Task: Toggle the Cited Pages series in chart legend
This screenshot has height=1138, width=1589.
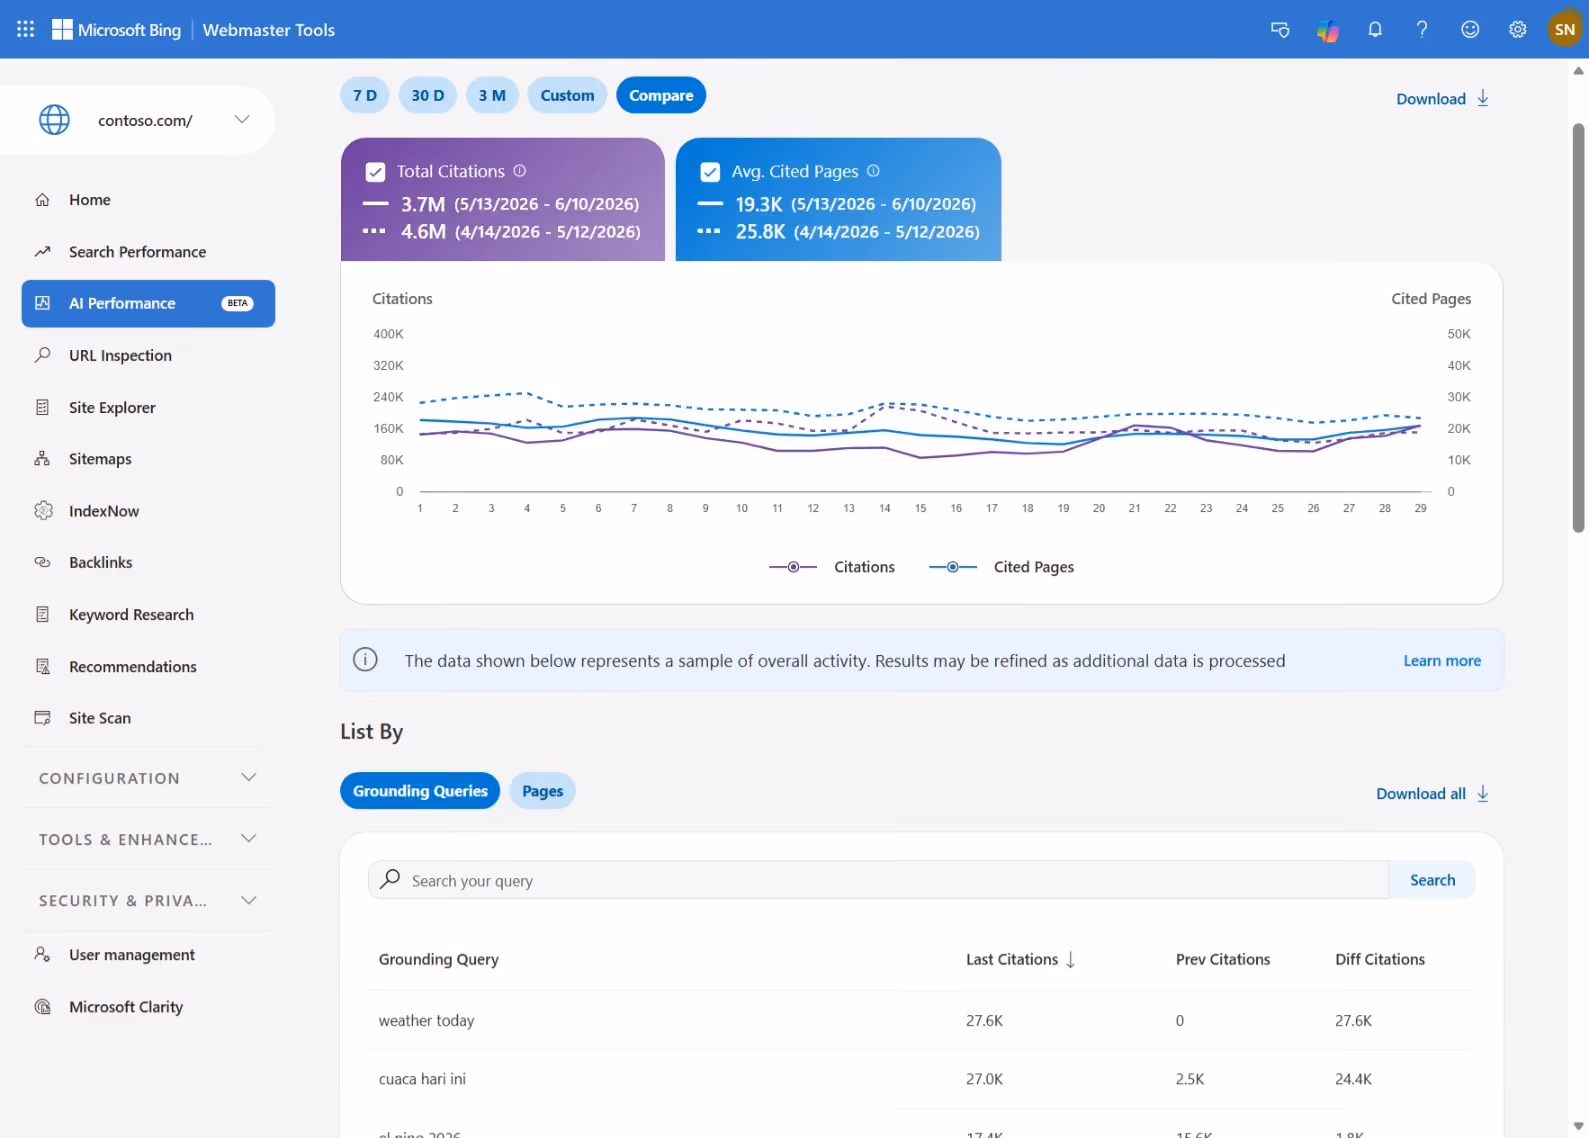Action: tap(1001, 567)
